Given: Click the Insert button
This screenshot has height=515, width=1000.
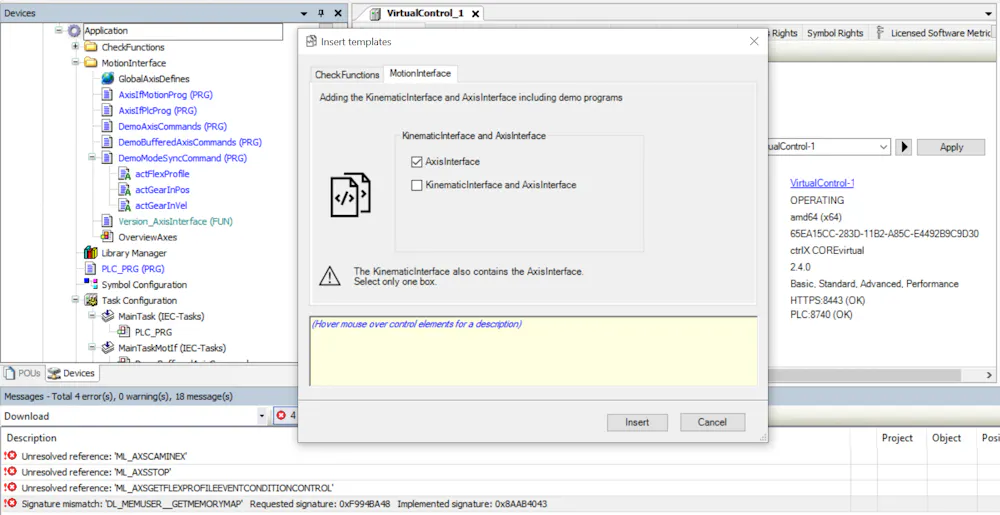Looking at the screenshot, I should click(x=637, y=422).
